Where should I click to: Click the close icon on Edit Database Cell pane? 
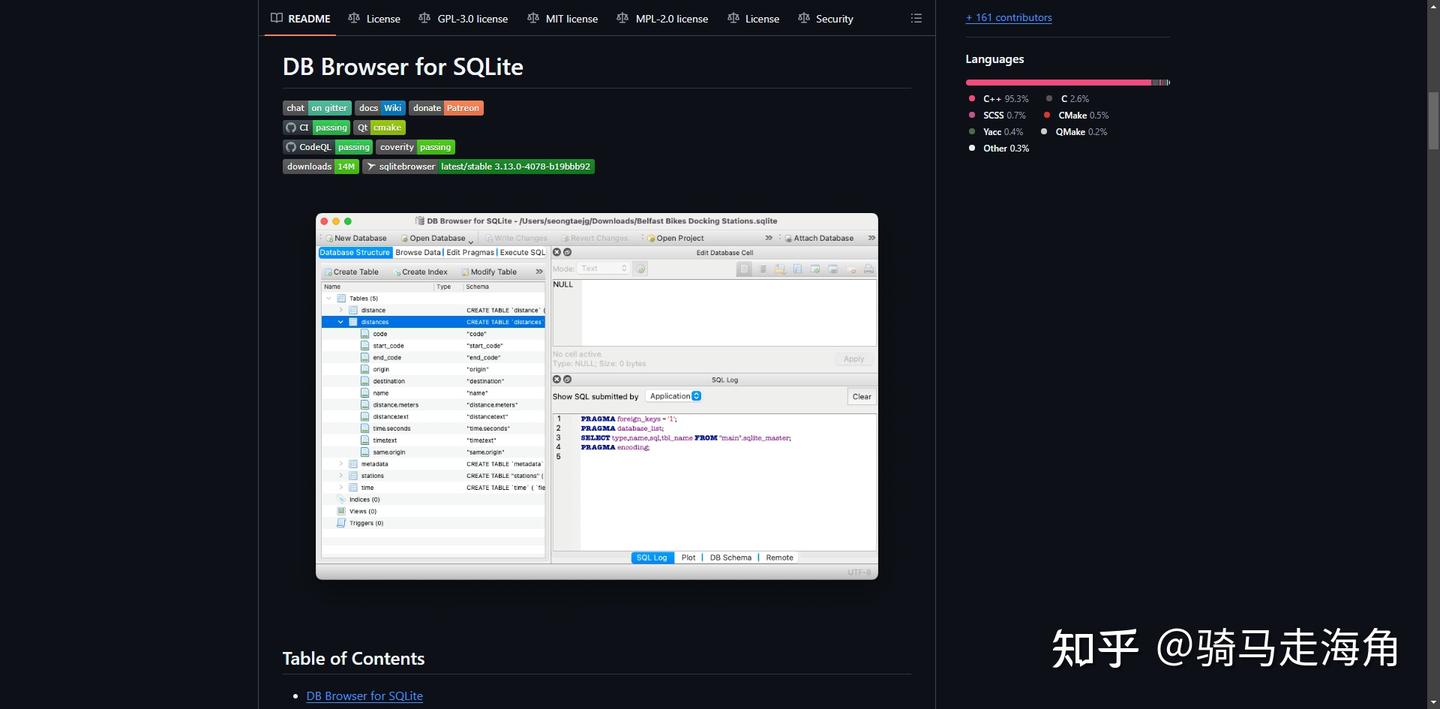pos(557,252)
